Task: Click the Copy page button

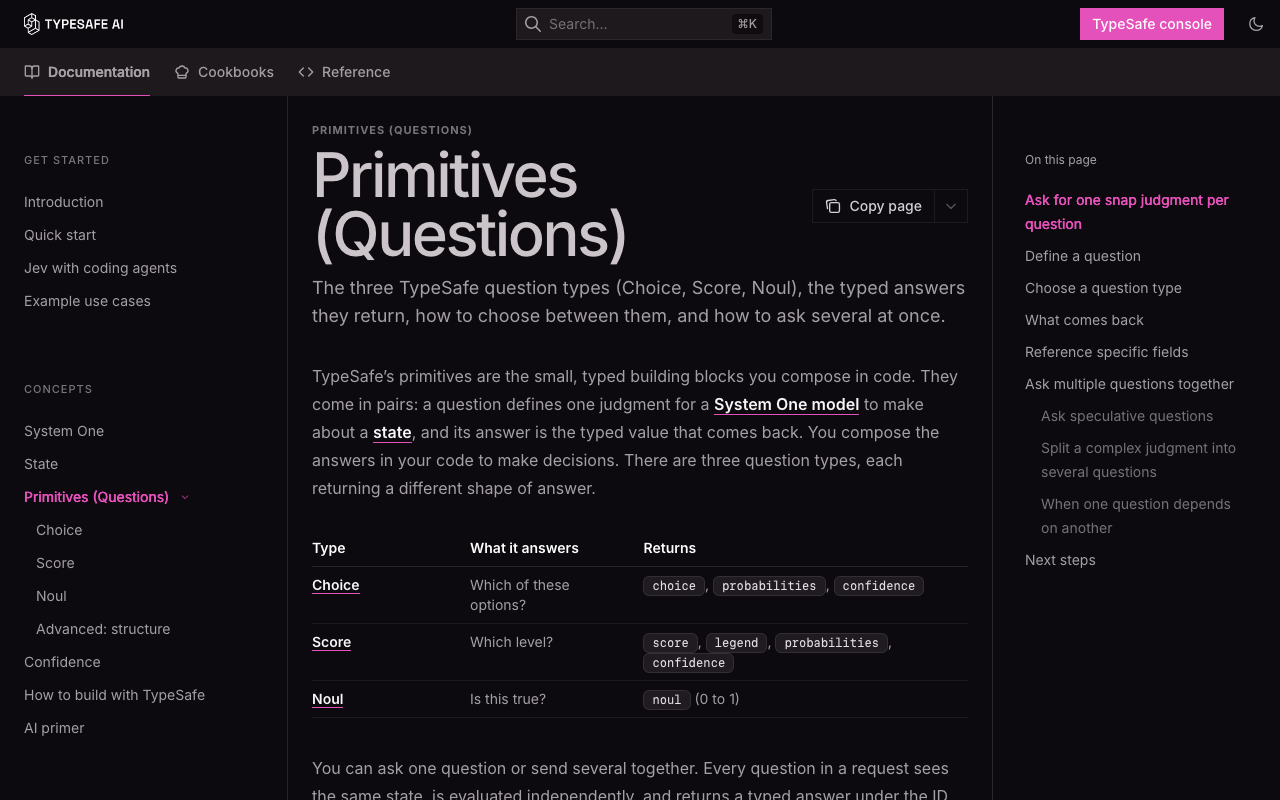Action: tap(874, 206)
